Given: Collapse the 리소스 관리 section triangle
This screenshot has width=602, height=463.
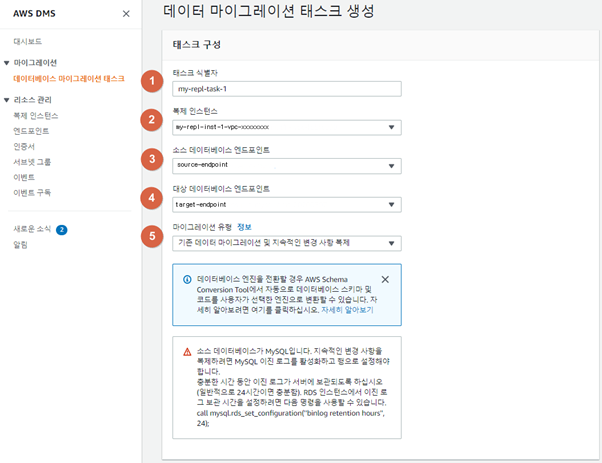Looking at the screenshot, I should pos(7,100).
